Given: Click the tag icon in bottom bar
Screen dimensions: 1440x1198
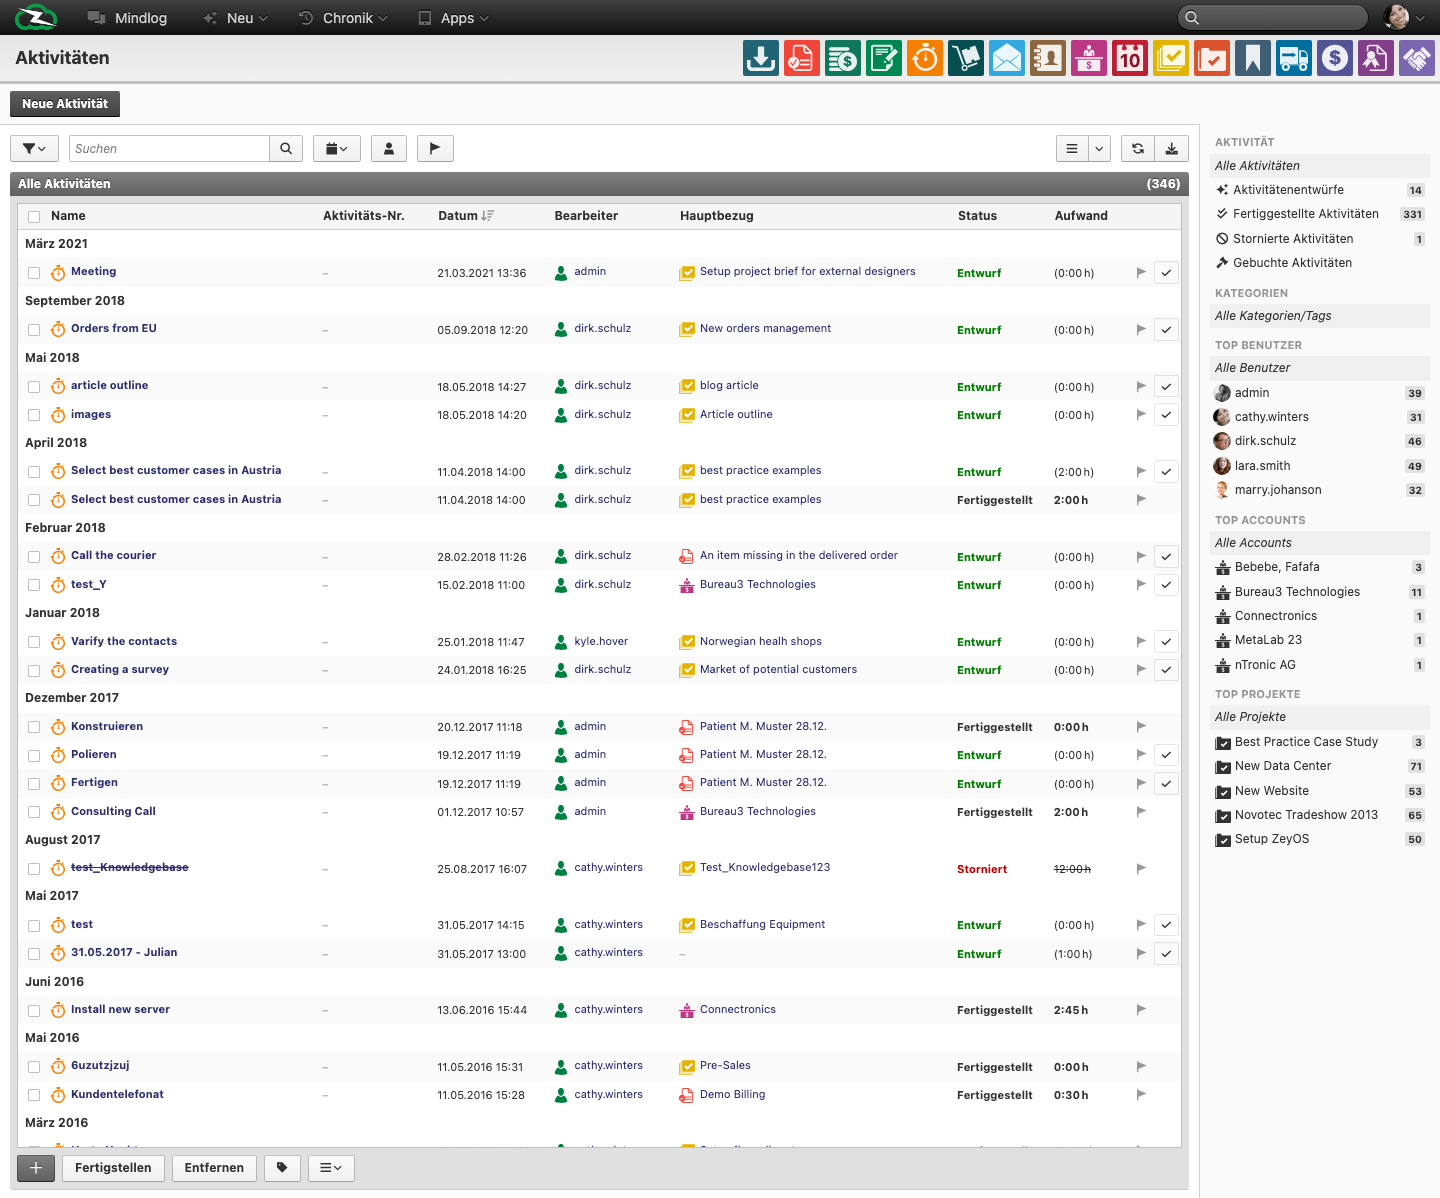Looking at the screenshot, I should 282,1168.
